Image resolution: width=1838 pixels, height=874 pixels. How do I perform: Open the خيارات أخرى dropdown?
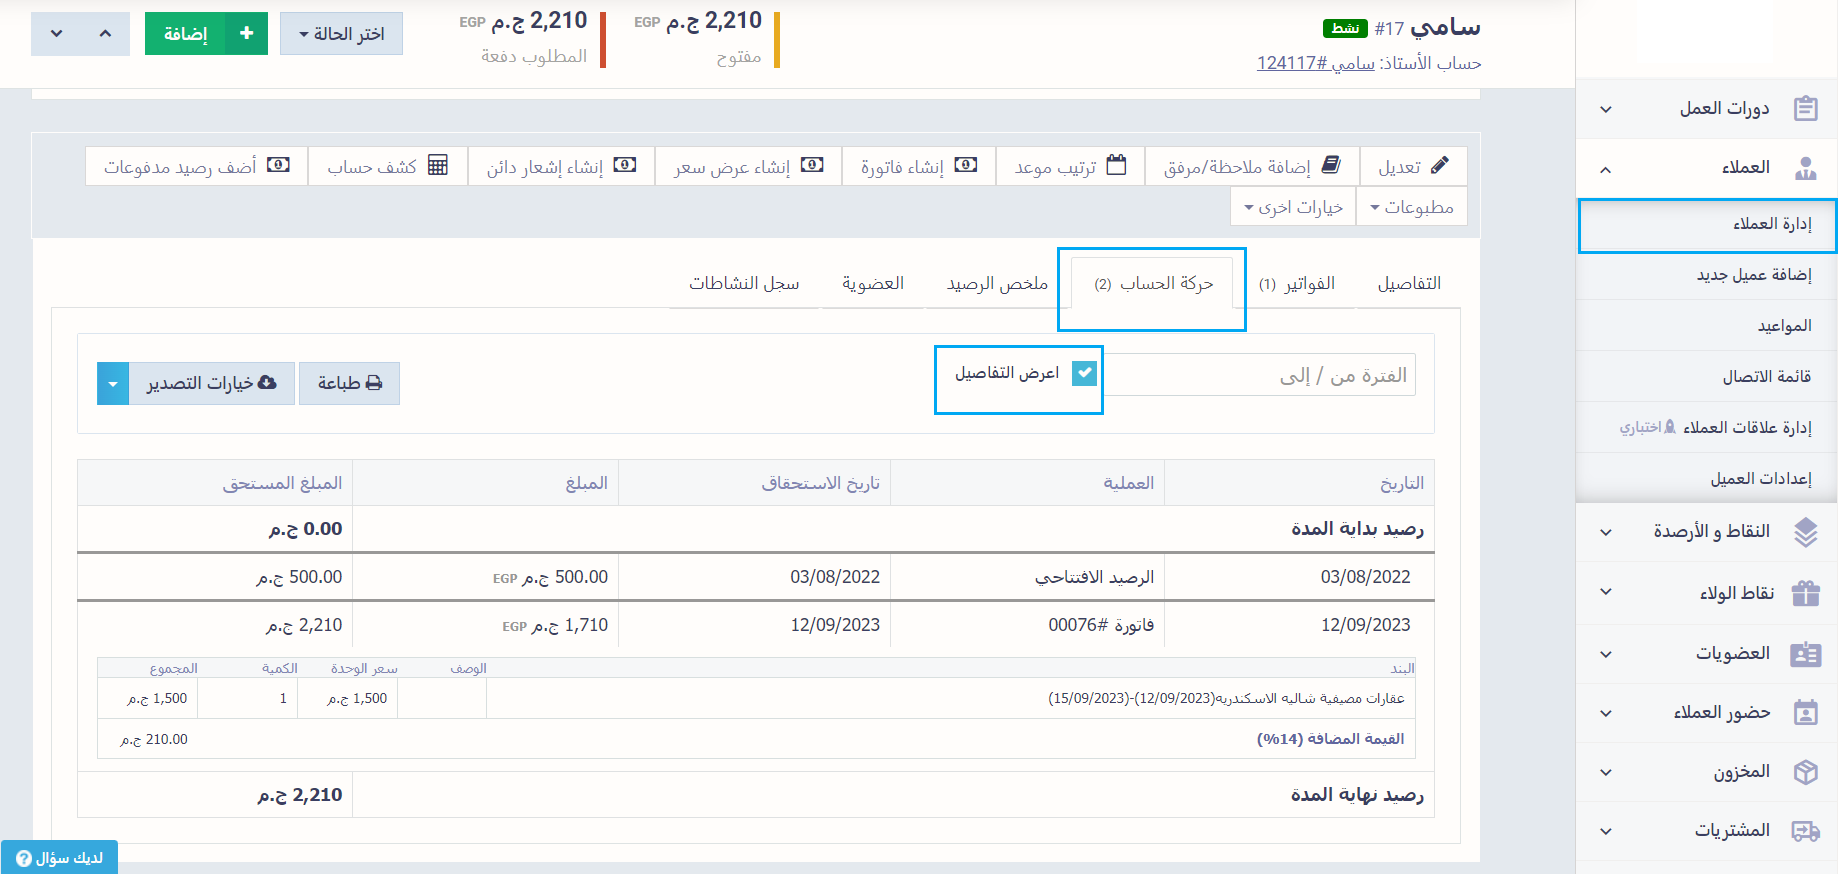pos(1293,207)
